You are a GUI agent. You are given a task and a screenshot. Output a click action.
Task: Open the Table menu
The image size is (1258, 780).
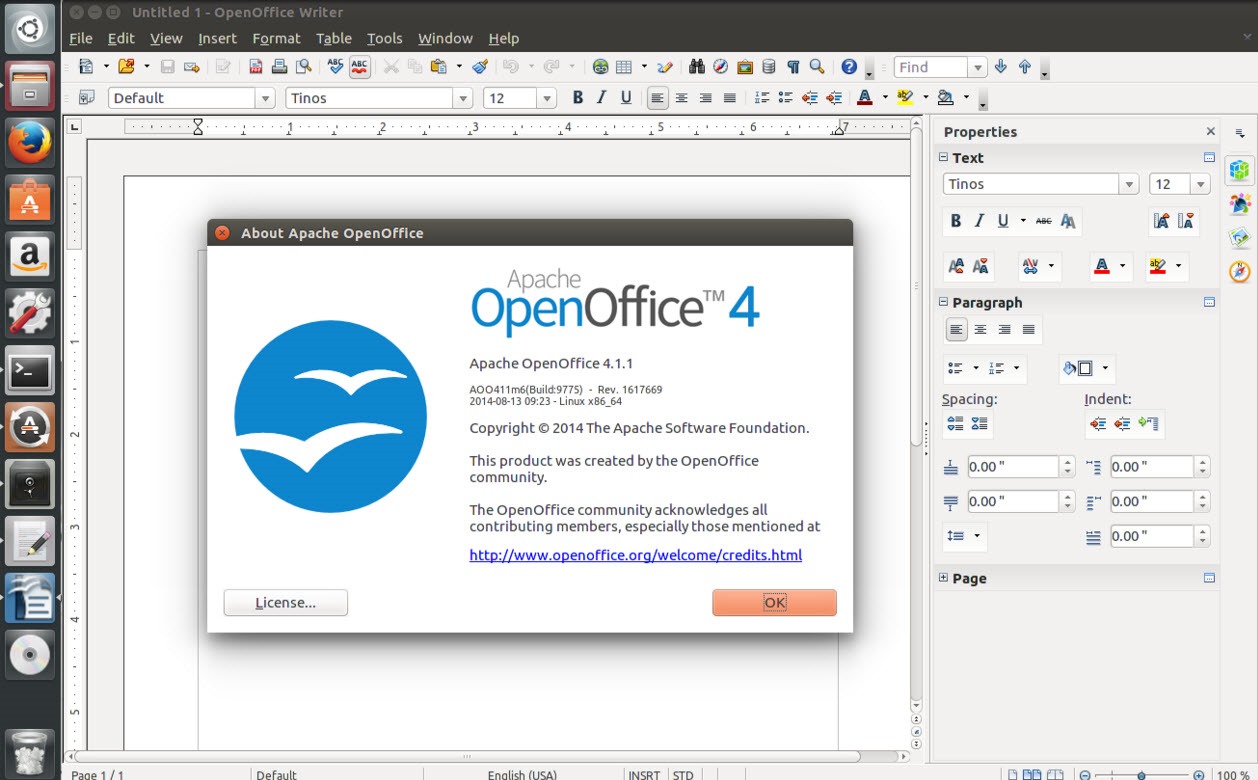tap(333, 38)
